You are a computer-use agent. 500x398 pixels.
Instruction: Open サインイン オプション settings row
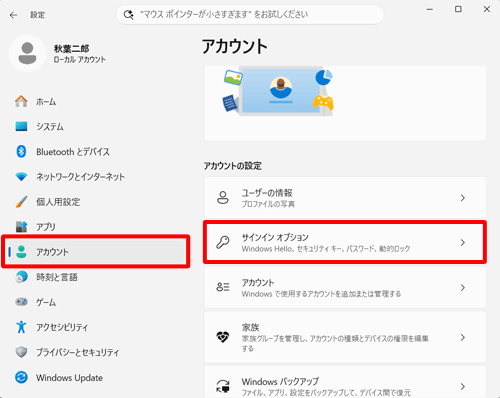pyautogui.click(x=345, y=242)
